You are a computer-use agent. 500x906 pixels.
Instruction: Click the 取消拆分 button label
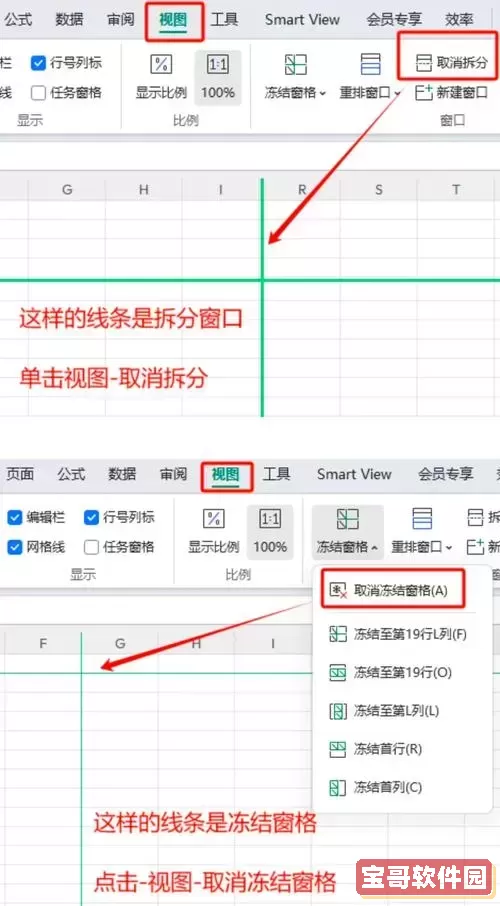[x=462, y=63]
